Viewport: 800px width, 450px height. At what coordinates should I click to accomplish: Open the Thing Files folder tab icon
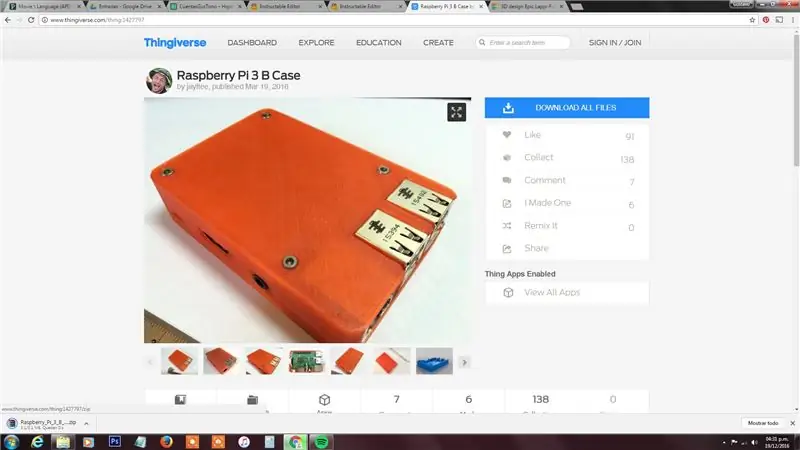tap(253, 399)
